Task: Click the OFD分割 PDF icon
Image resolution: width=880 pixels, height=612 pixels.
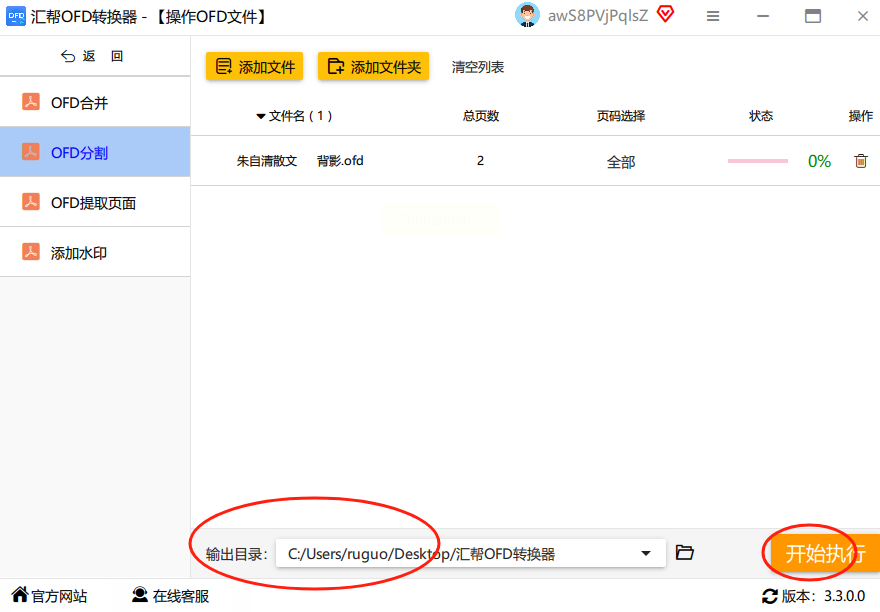Action: click(31, 152)
